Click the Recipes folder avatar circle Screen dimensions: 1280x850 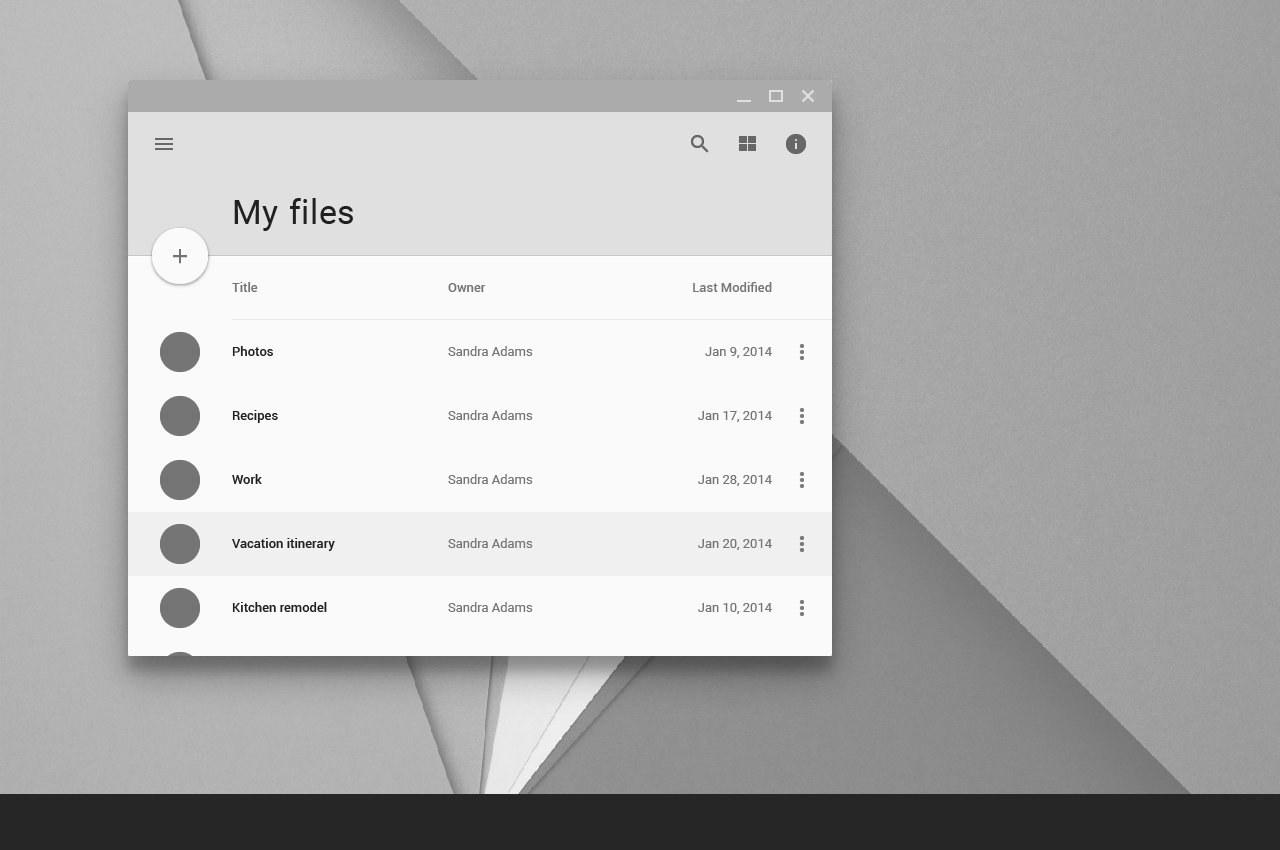[180, 416]
